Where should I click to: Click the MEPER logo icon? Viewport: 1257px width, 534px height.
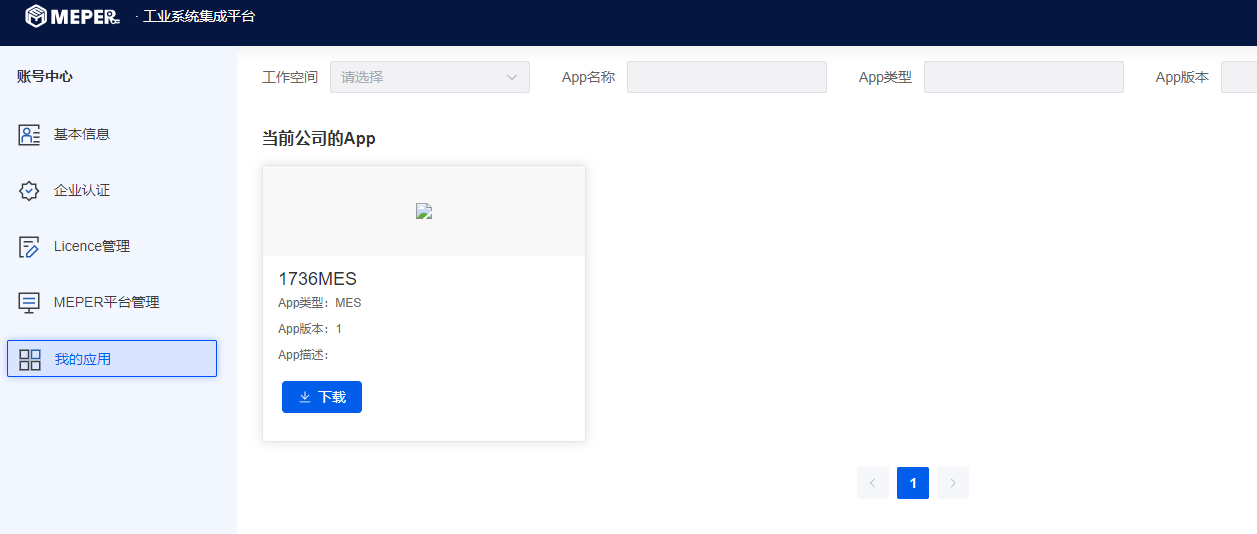36,16
